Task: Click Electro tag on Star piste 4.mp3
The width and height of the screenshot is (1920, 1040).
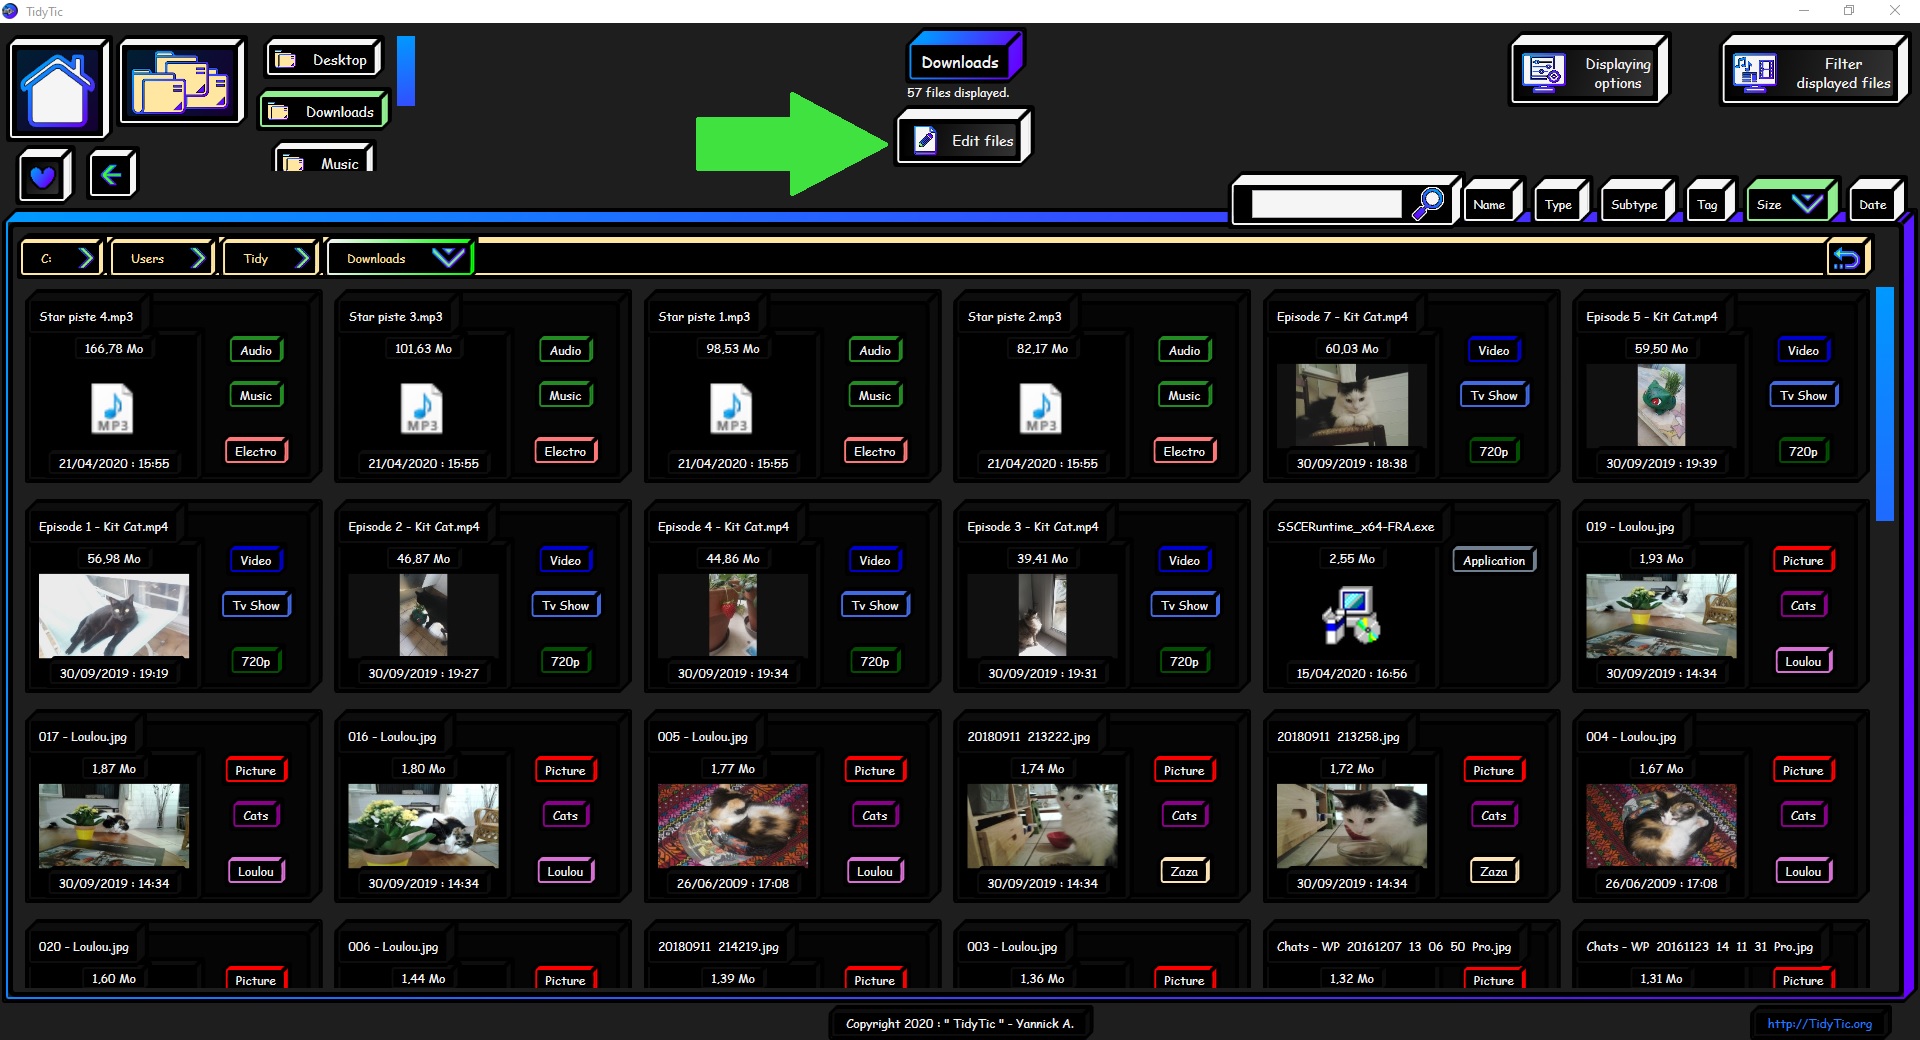Action: 256,451
